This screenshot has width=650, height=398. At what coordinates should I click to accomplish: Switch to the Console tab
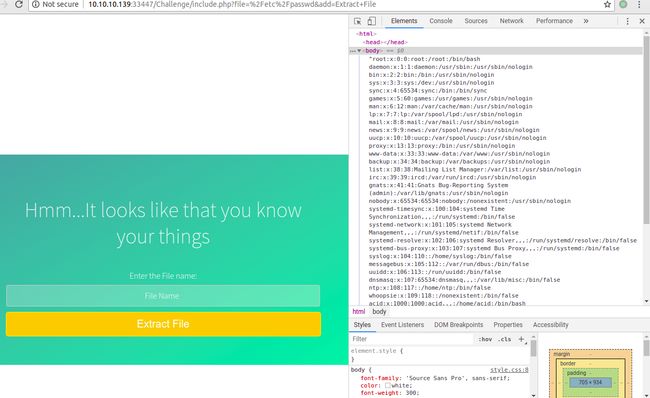pyautogui.click(x=441, y=21)
